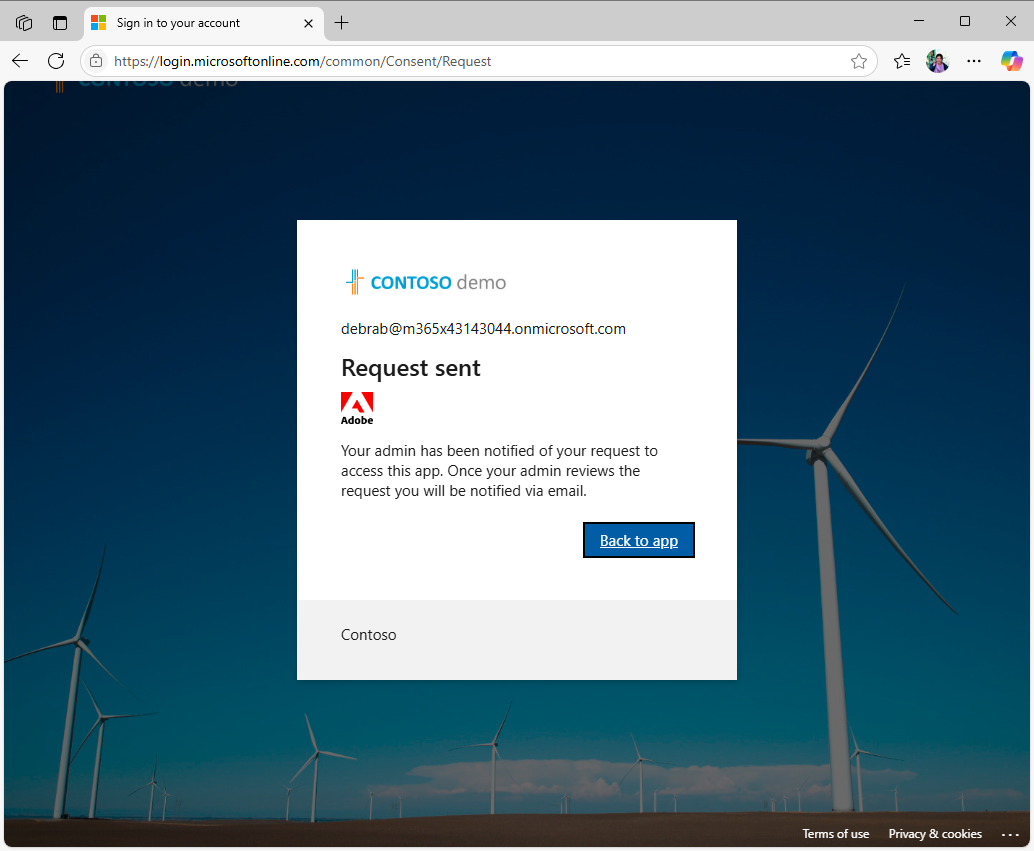Screen dimensions: 1034x851
Task: Minimize the browser window
Action: [x=919, y=21]
